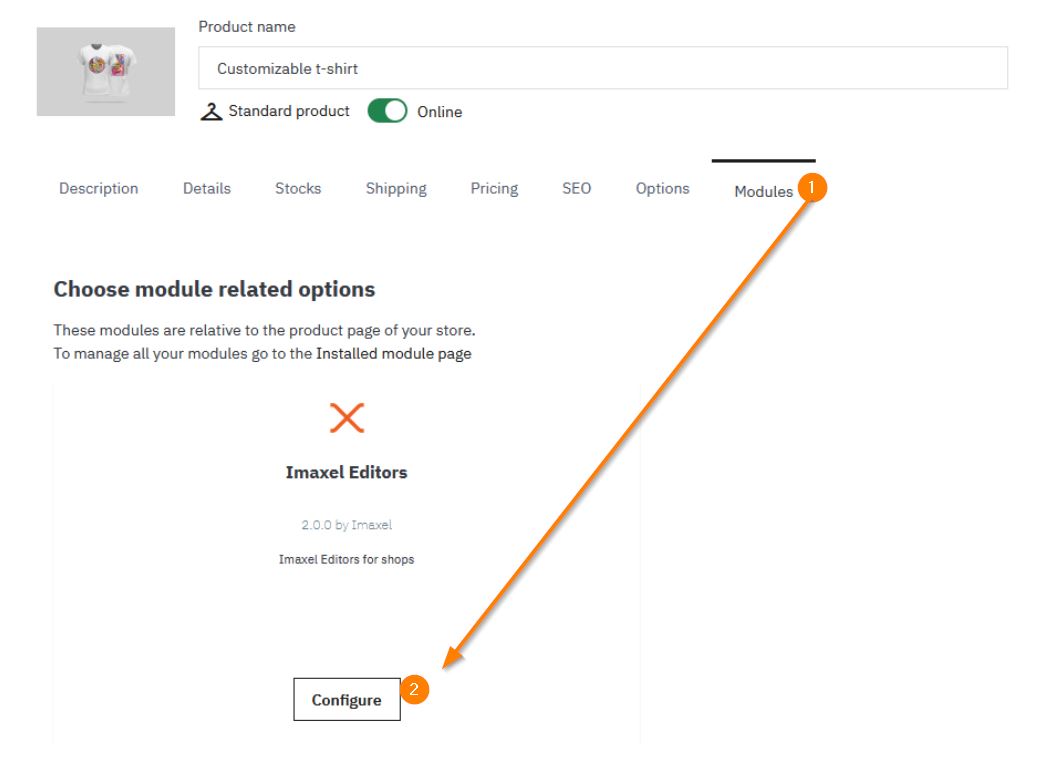Viewport: 1057px width, 761px height.
Task: Switch to the Details tab
Action: (207, 188)
